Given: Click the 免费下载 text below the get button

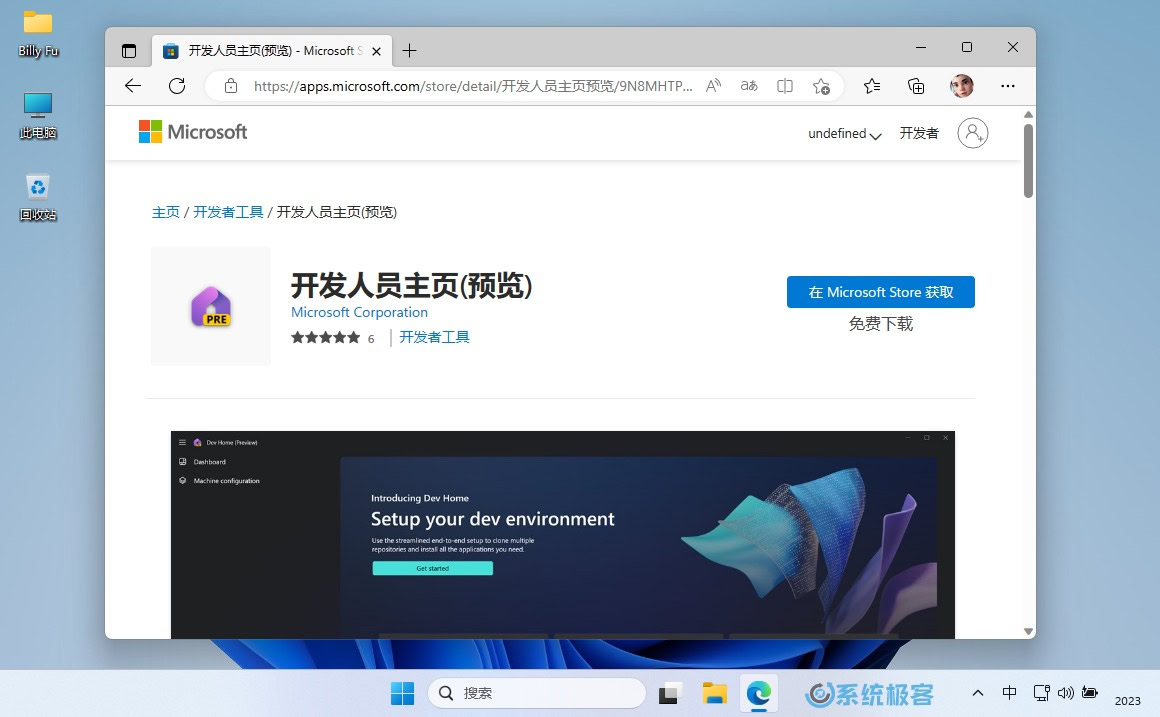Looking at the screenshot, I should tap(880, 324).
